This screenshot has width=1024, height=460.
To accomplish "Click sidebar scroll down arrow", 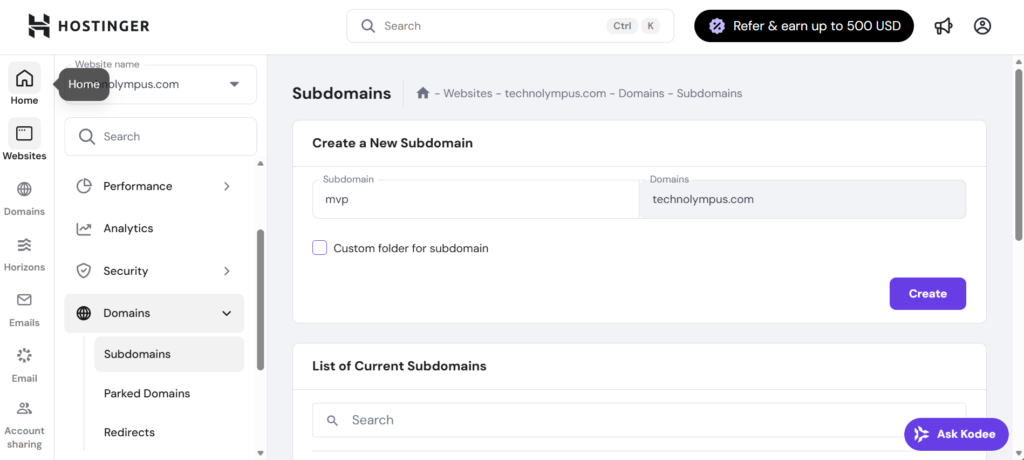I will tap(261, 453).
